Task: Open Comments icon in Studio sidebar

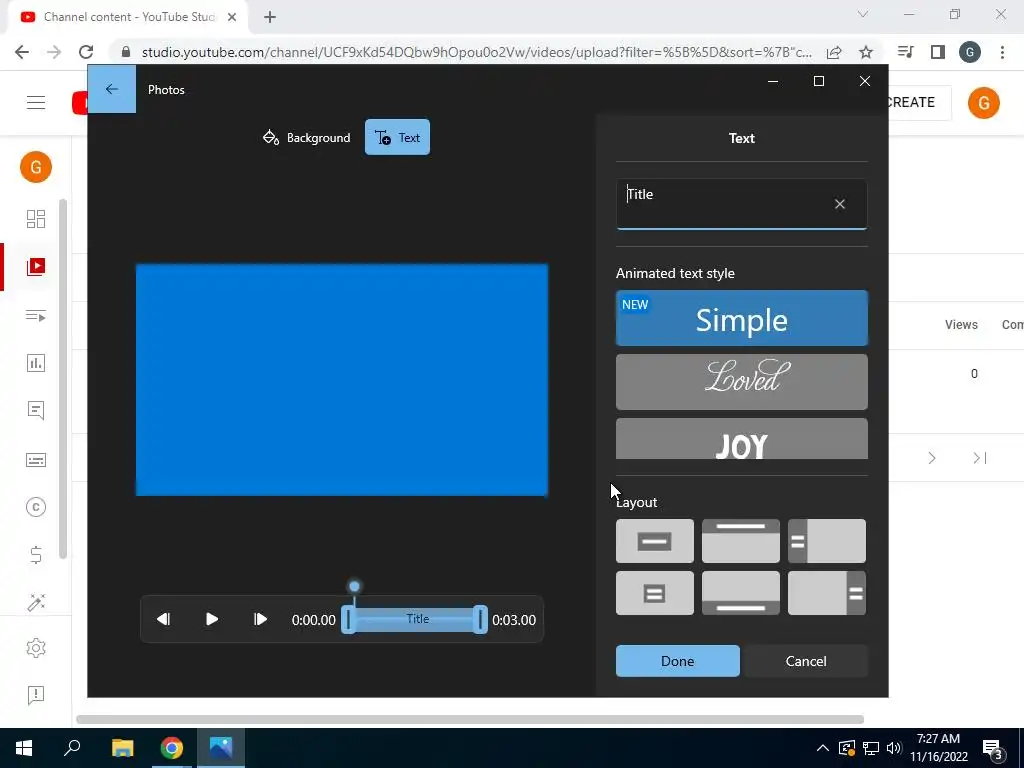Action: coord(36,410)
